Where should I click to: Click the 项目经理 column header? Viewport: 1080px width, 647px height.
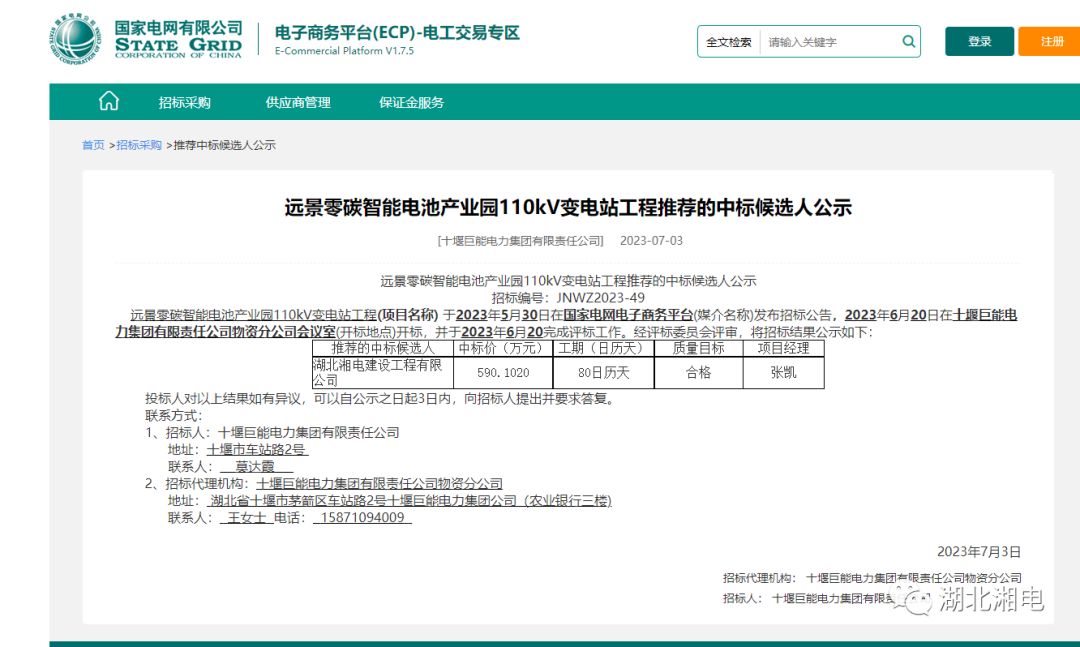pos(783,348)
